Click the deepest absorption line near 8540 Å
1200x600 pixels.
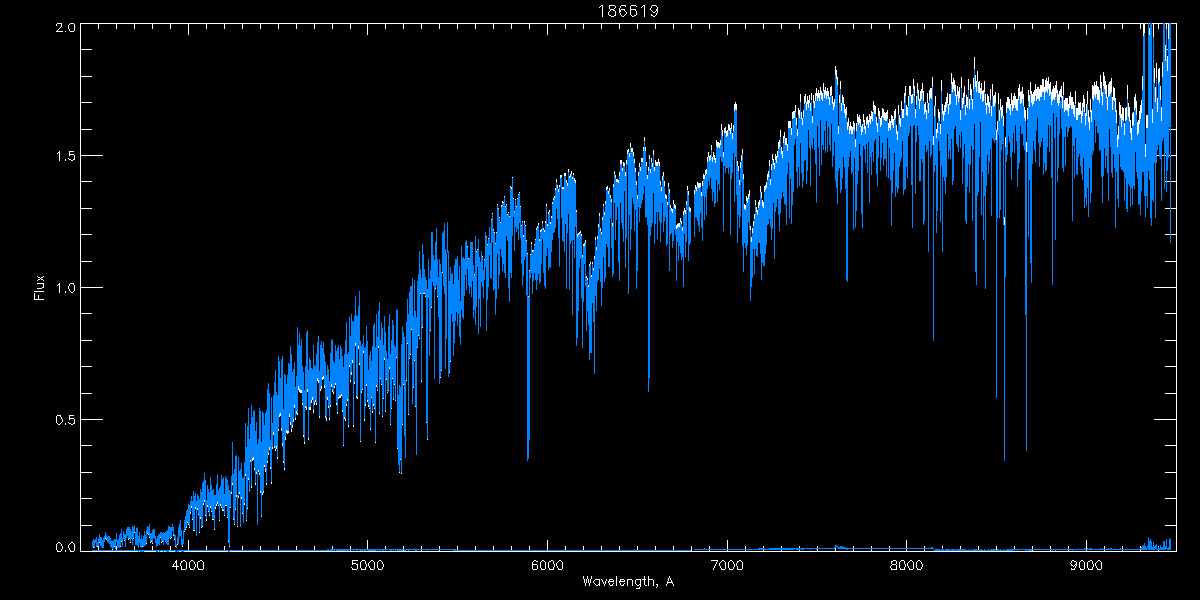1004,458
